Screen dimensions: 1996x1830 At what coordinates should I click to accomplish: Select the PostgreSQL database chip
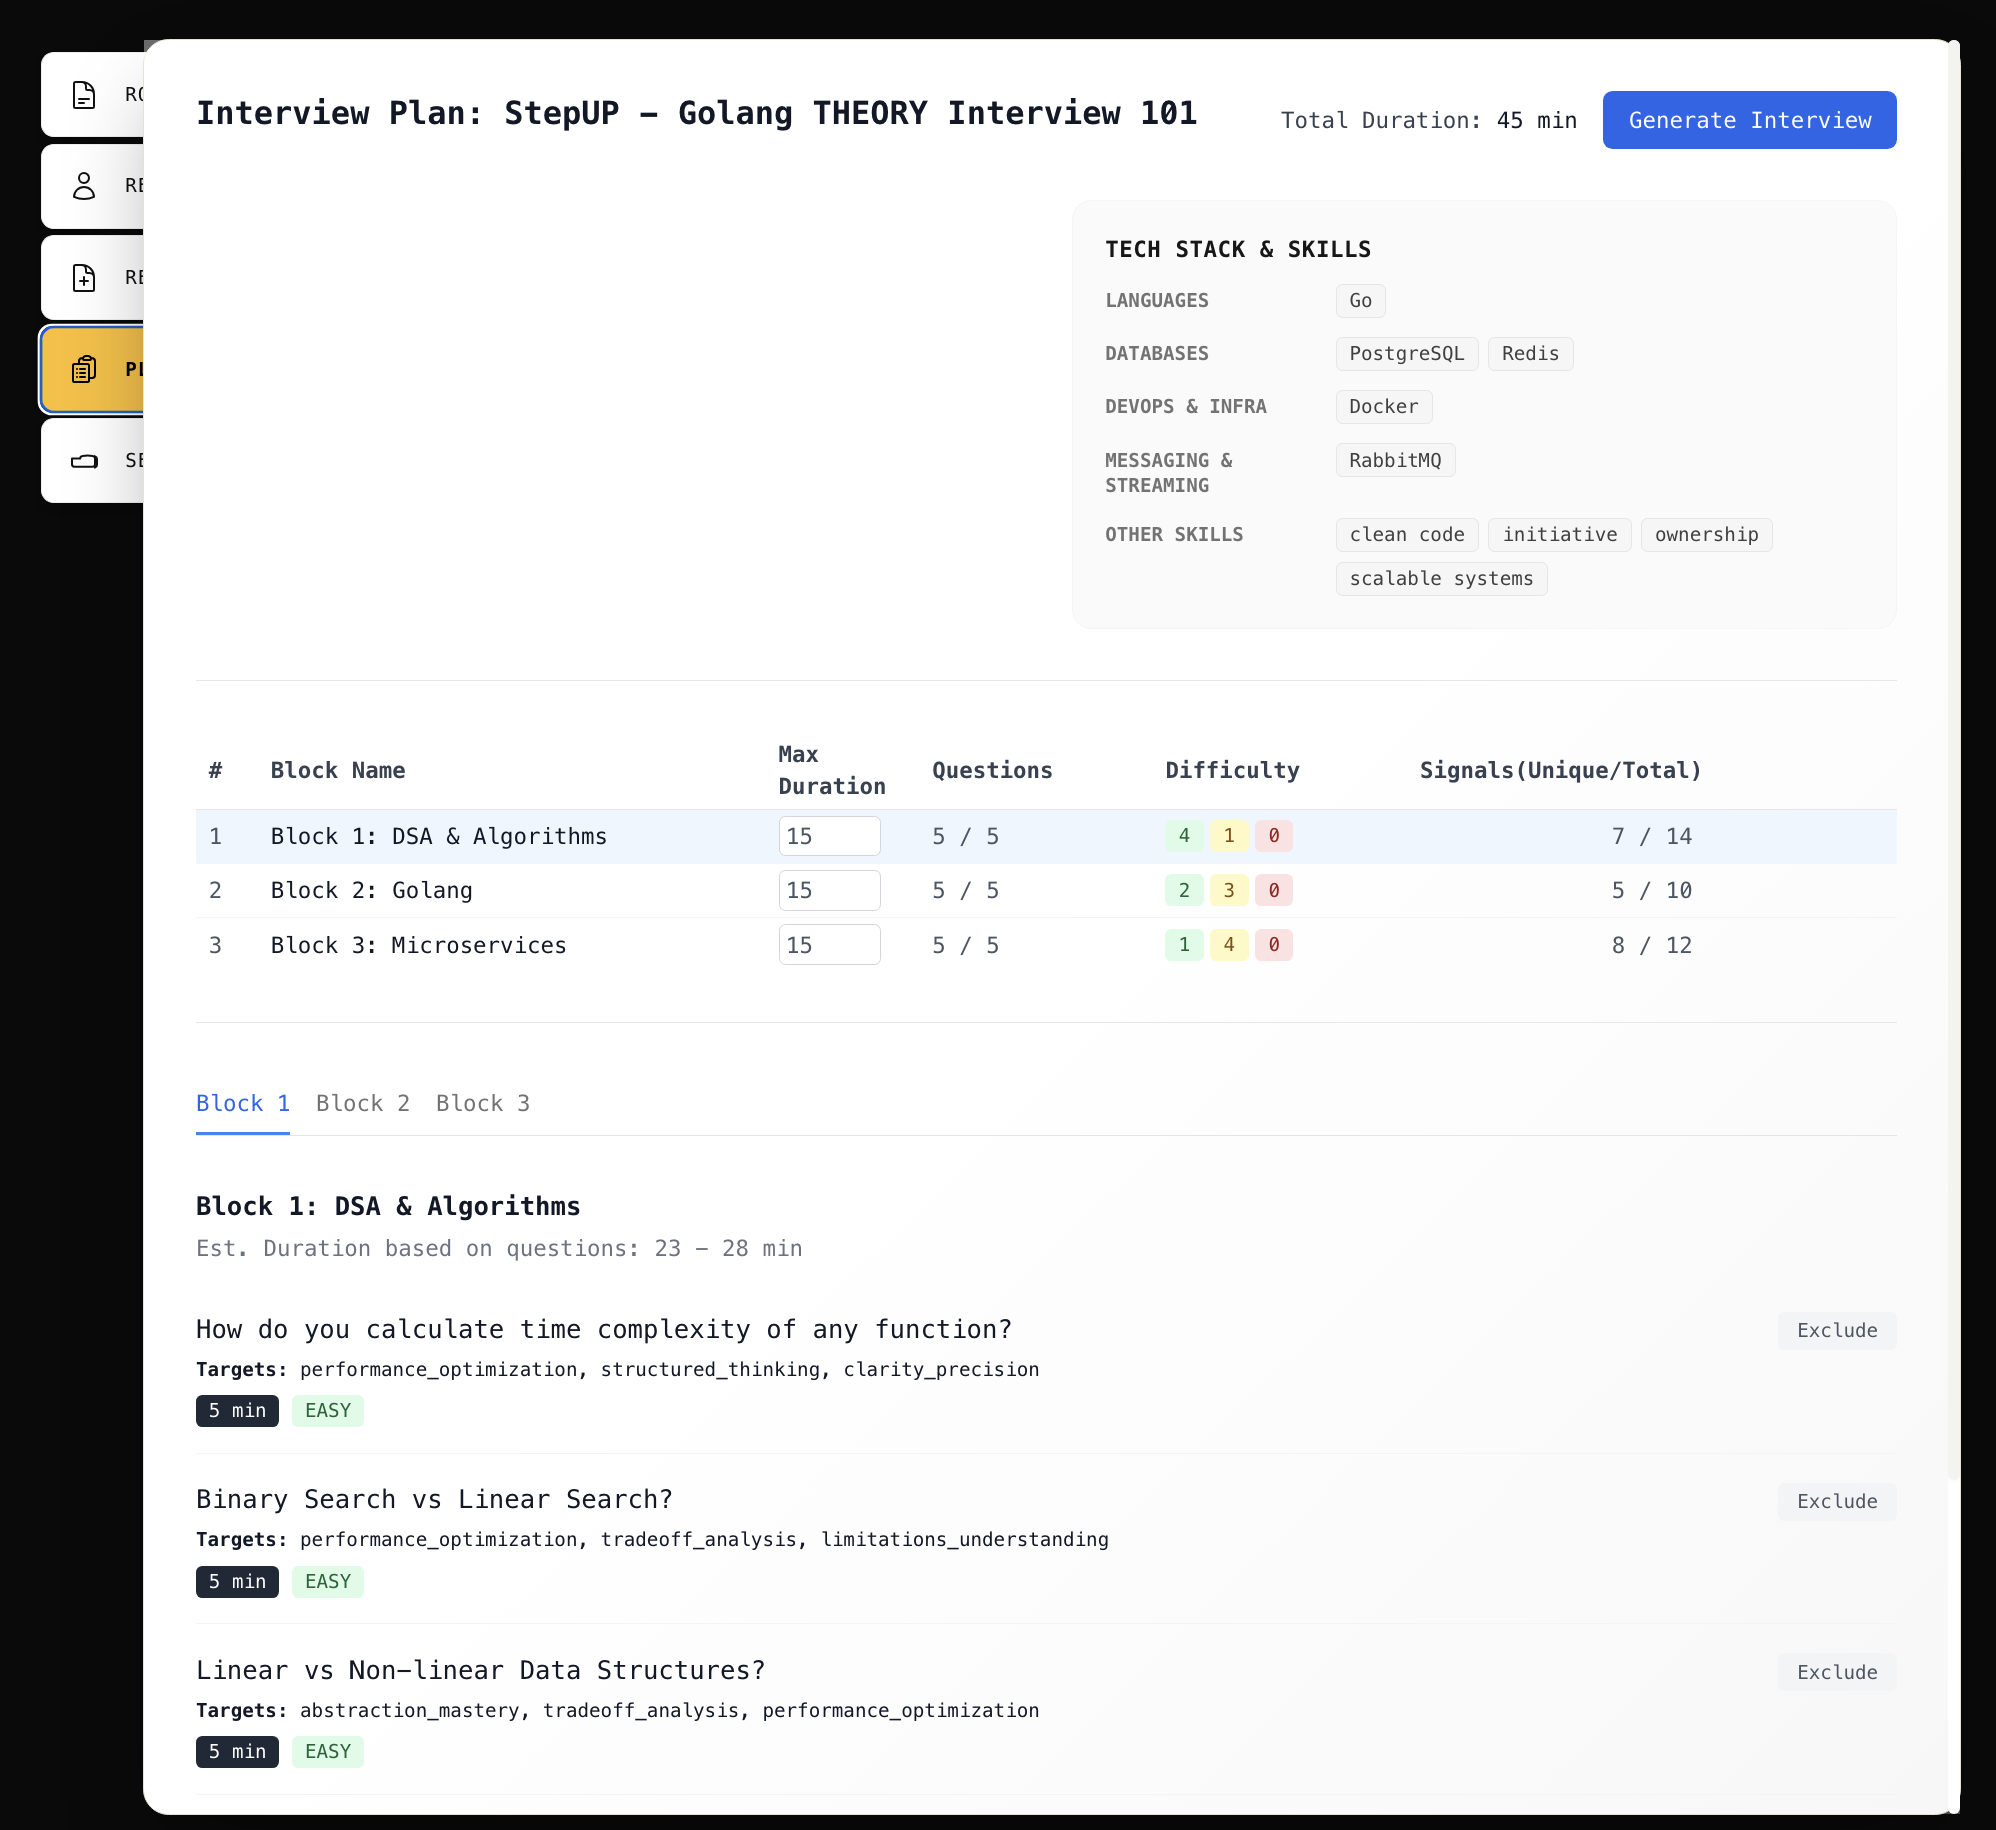pos(1406,353)
